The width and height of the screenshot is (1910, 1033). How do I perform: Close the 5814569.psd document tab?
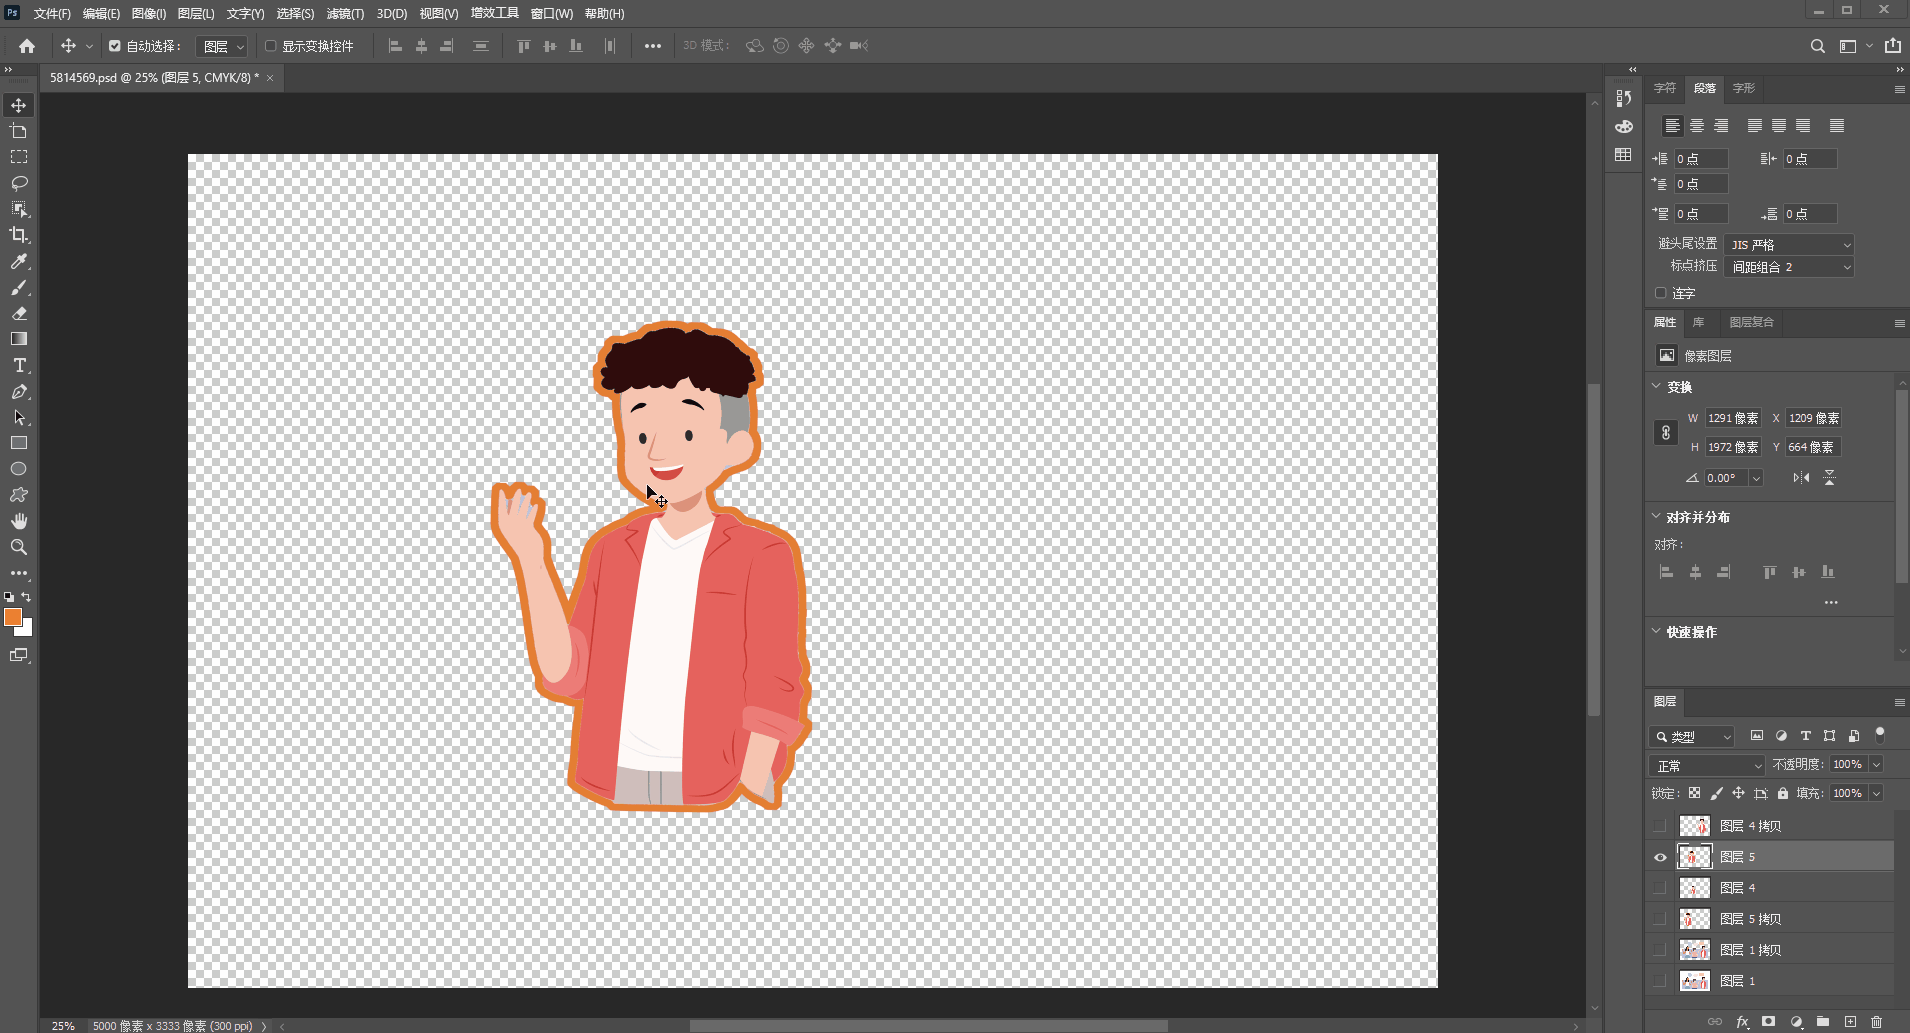pyautogui.click(x=269, y=78)
